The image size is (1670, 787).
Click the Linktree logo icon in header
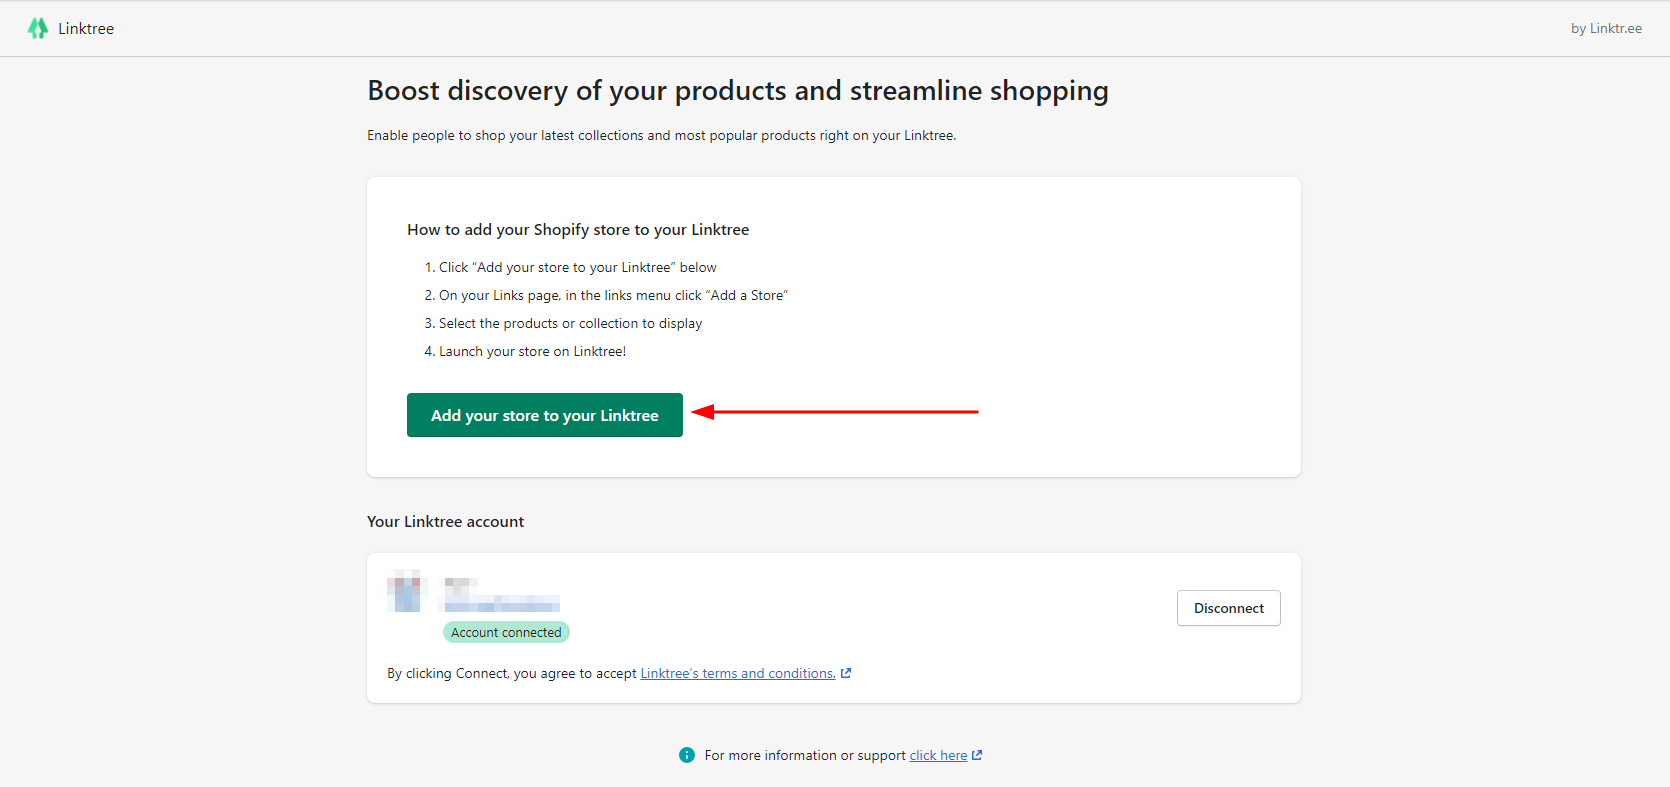pos(38,28)
